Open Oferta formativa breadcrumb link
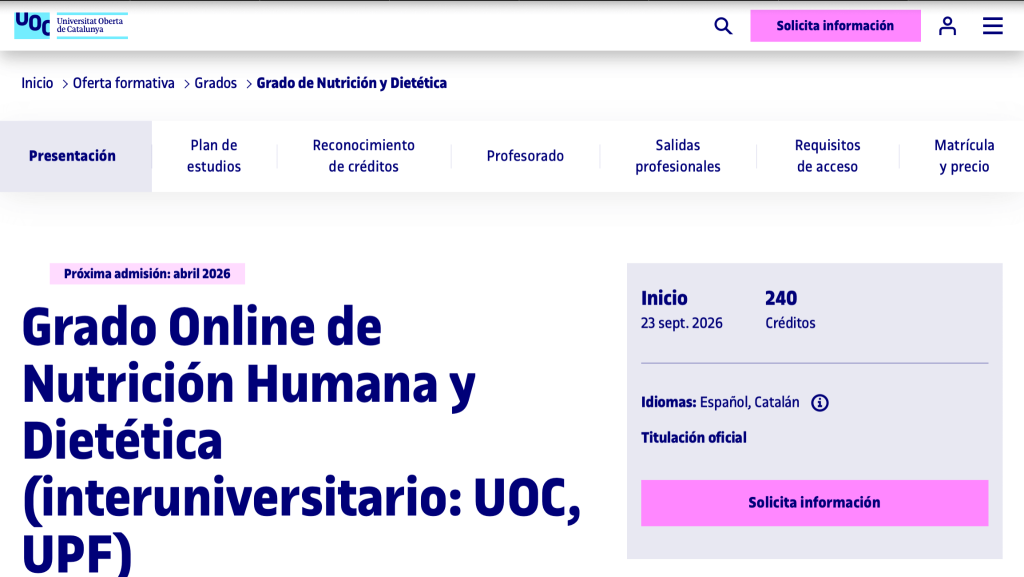The image size is (1024, 577). (x=123, y=83)
